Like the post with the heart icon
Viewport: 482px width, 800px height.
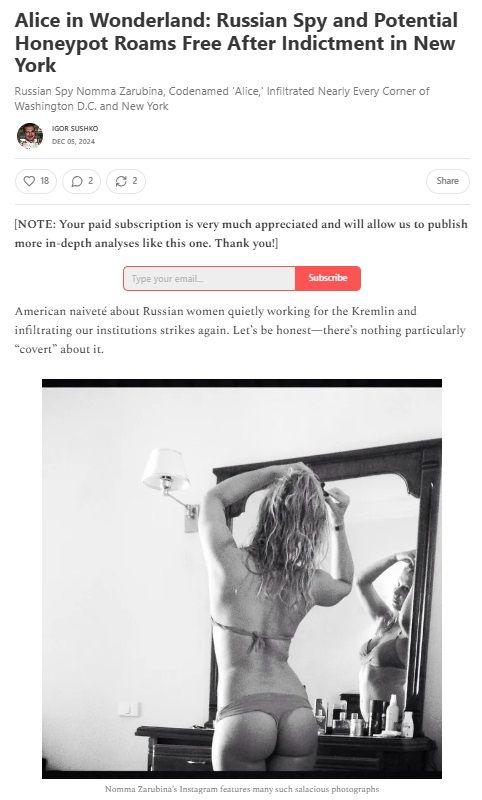(x=30, y=181)
